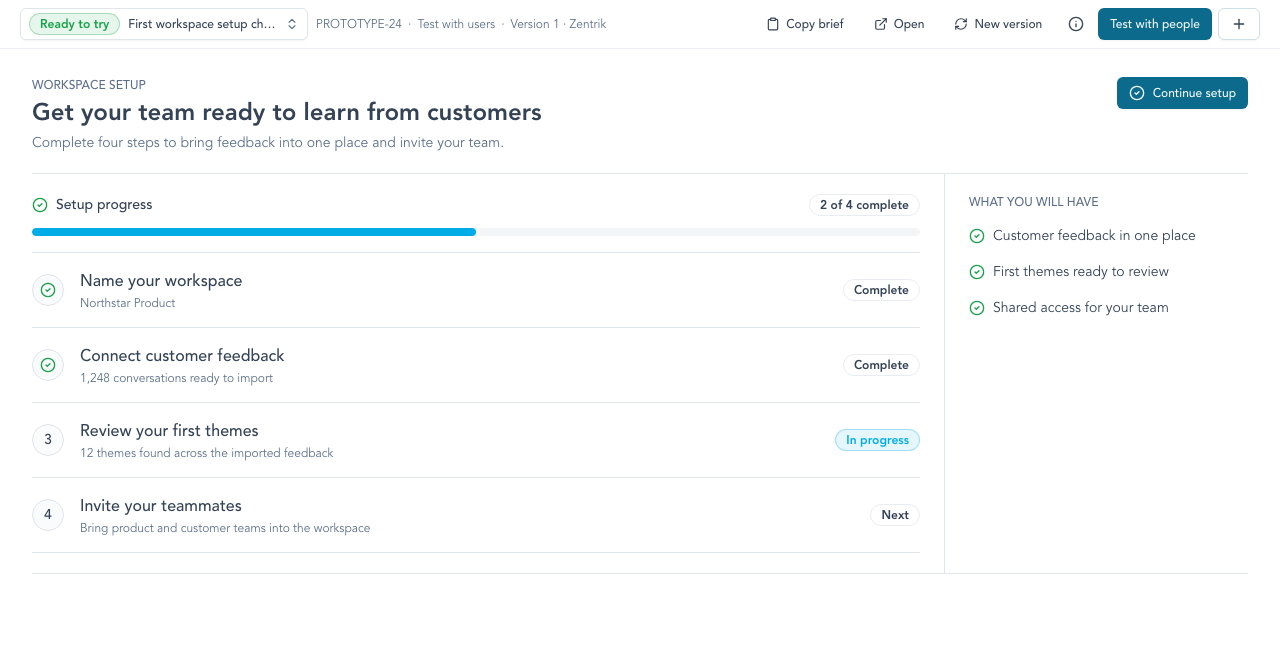Open the Connect customer feedback step
Screen dimensions: 1280x650
[x=476, y=365]
